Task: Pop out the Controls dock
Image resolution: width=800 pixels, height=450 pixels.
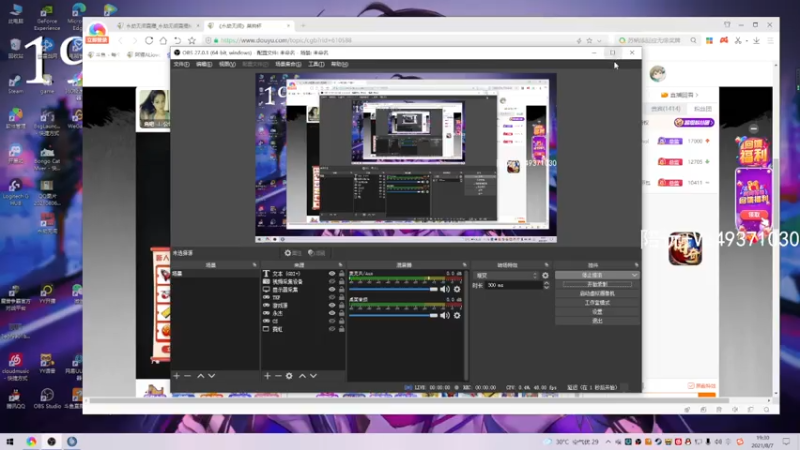Action: [636, 265]
